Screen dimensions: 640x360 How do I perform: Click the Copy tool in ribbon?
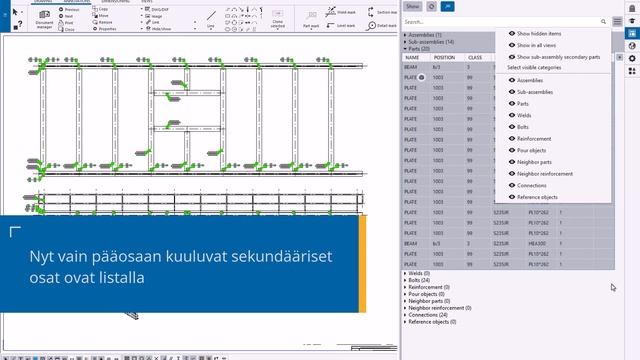100,9
